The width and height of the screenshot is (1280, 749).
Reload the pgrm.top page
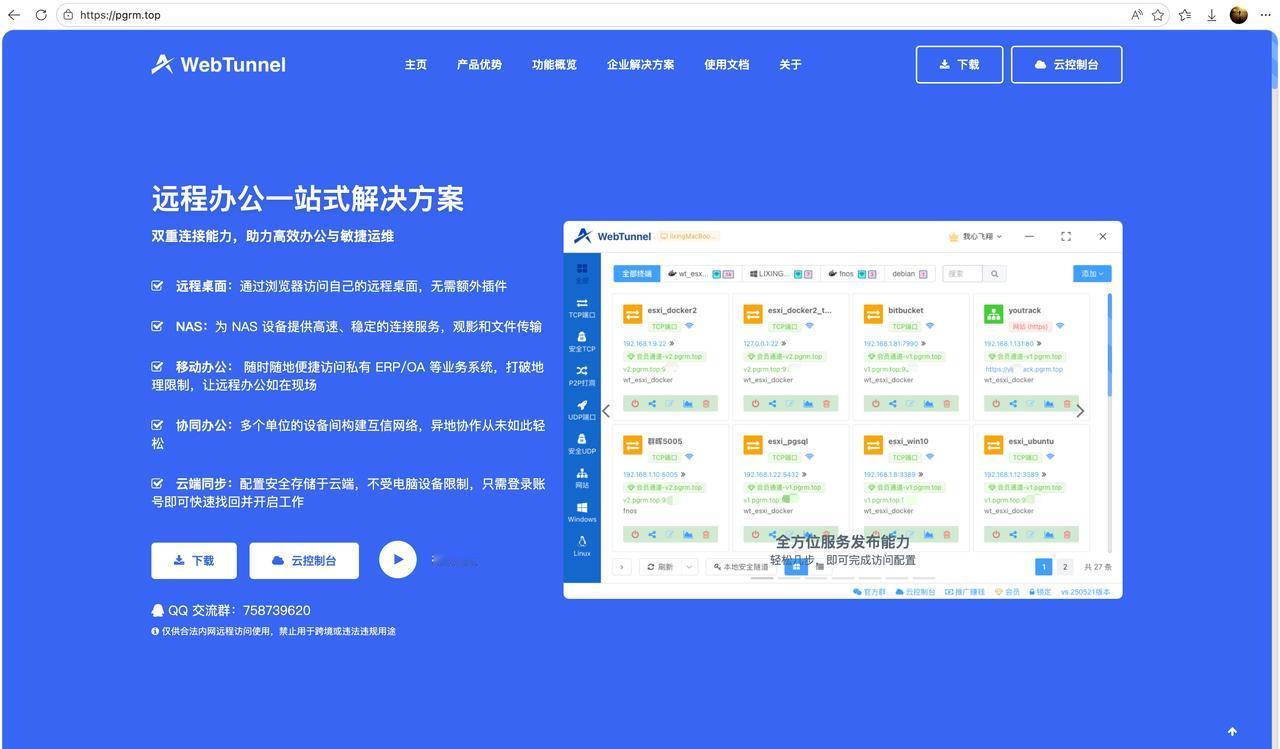point(40,15)
